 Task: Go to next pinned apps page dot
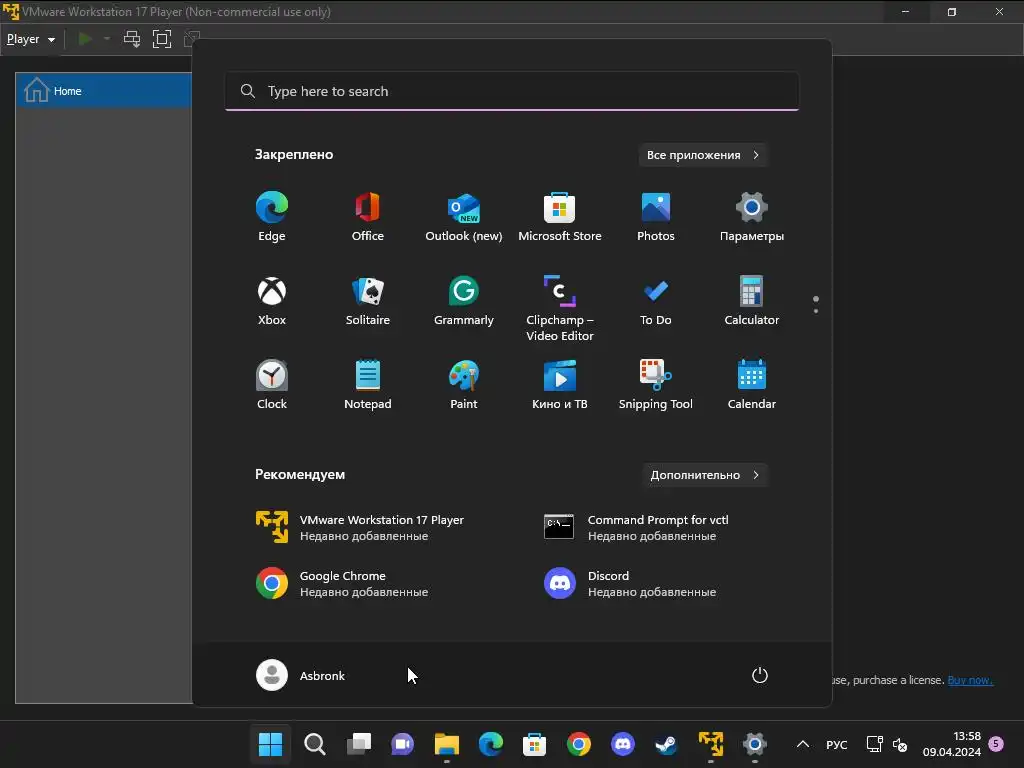[x=816, y=311]
